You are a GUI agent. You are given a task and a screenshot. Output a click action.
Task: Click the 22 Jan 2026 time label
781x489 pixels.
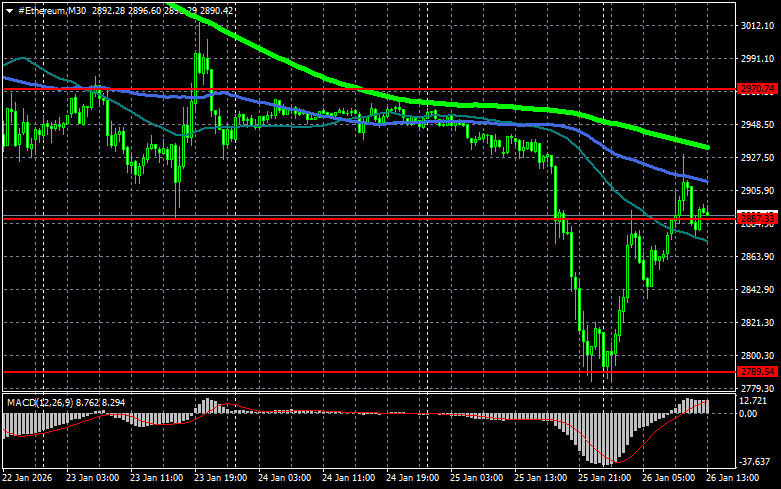(x=27, y=478)
